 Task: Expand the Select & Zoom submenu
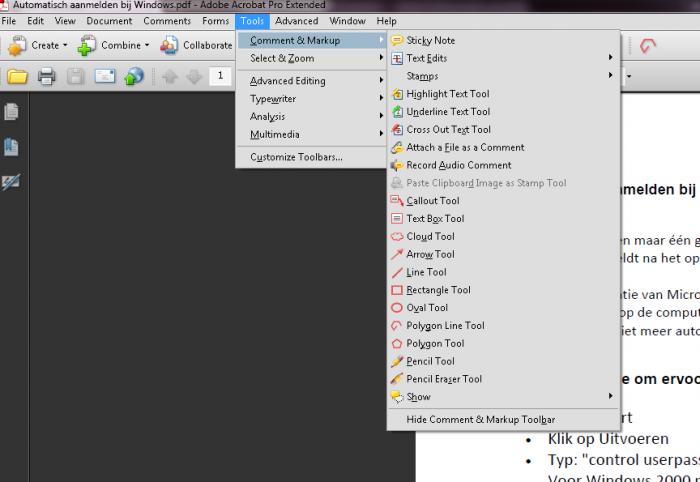point(312,58)
